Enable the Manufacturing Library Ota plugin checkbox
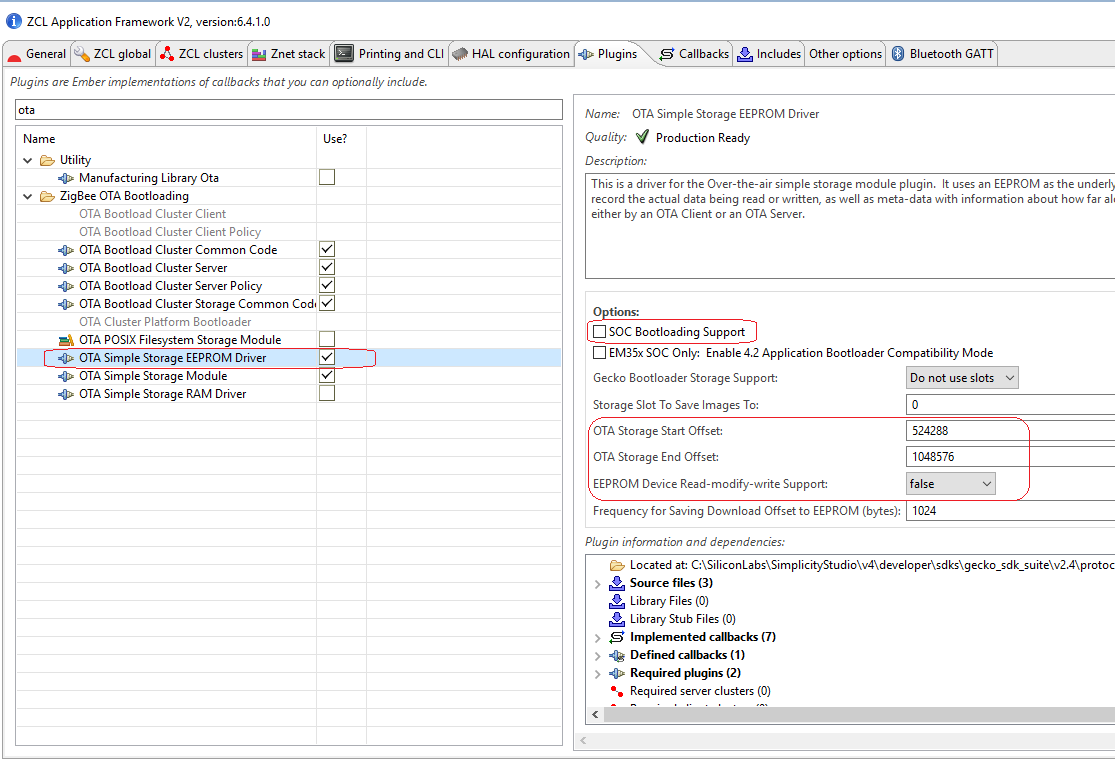 [327, 177]
